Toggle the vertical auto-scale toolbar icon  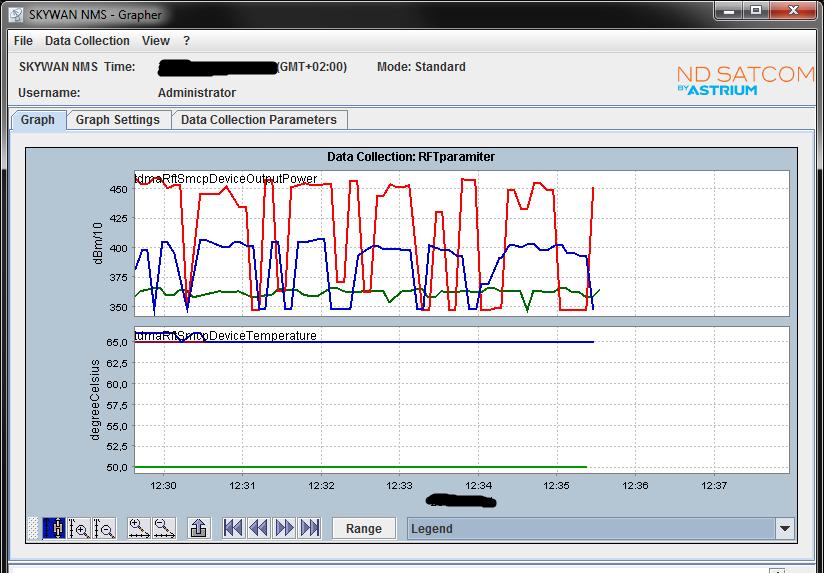(54, 528)
